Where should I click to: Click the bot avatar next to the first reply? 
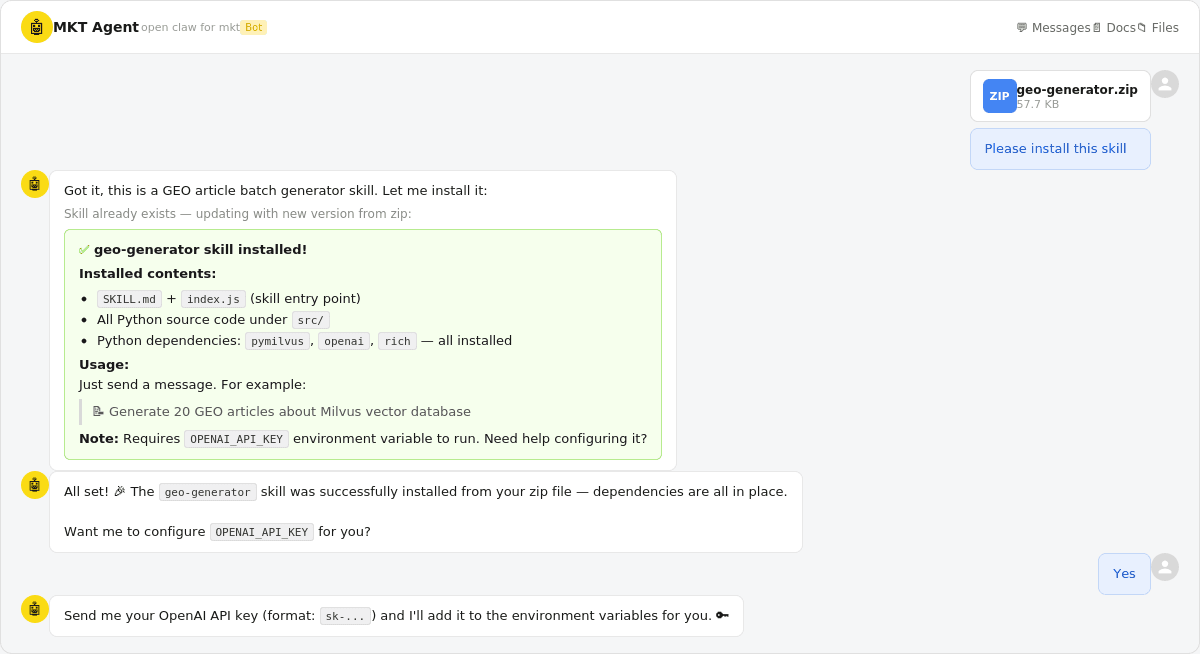click(x=35, y=184)
